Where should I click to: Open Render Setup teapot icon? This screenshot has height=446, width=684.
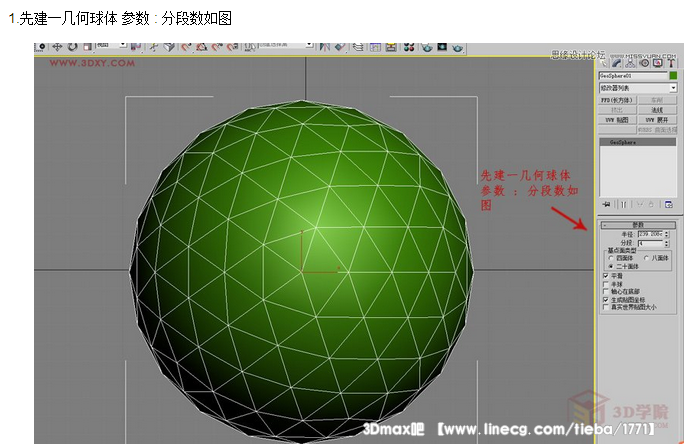click(x=427, y=47)
